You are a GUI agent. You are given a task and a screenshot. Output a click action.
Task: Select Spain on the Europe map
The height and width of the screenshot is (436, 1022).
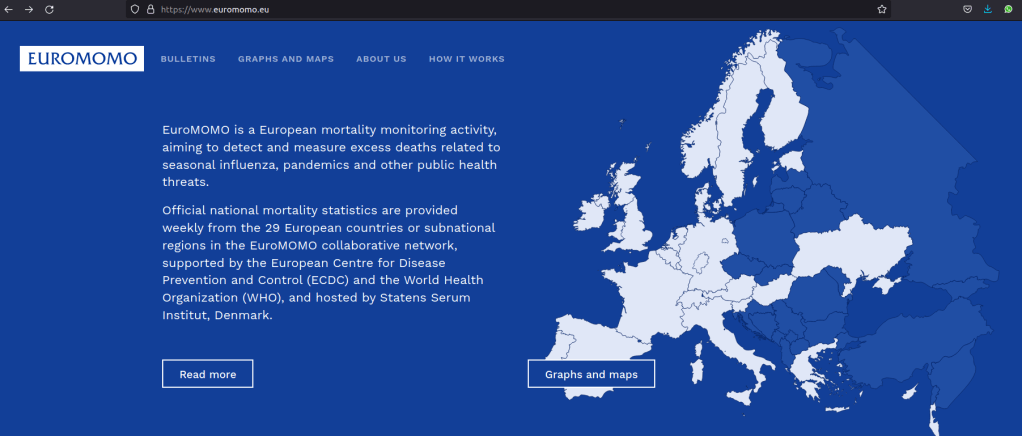tap(600, 350)
